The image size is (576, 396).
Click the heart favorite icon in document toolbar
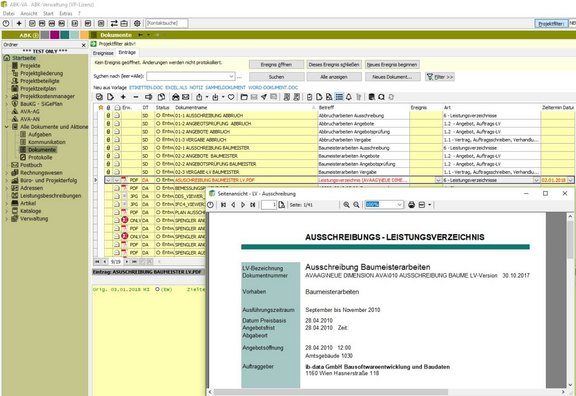(x=231, y=97)
